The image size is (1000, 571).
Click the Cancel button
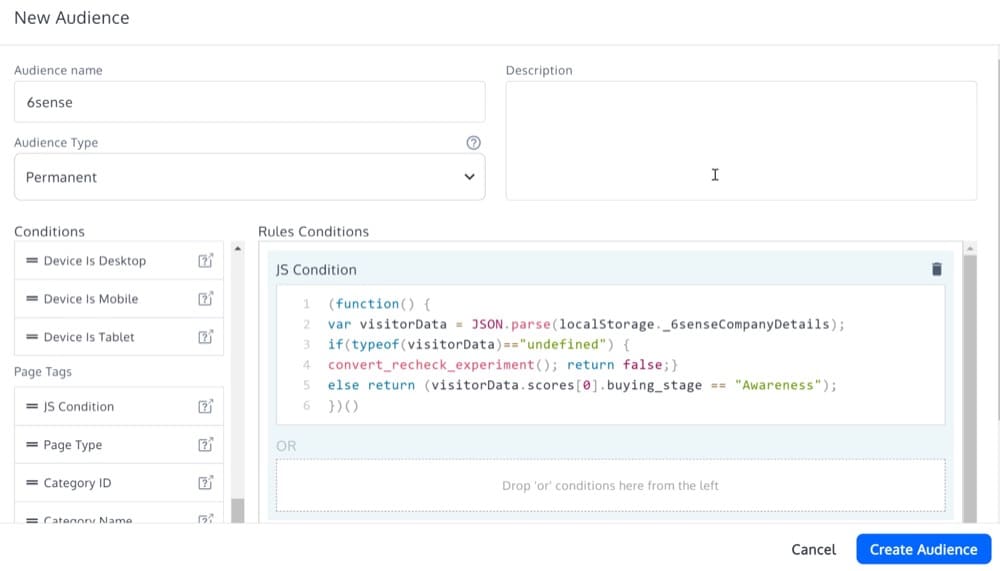point(813,549)
